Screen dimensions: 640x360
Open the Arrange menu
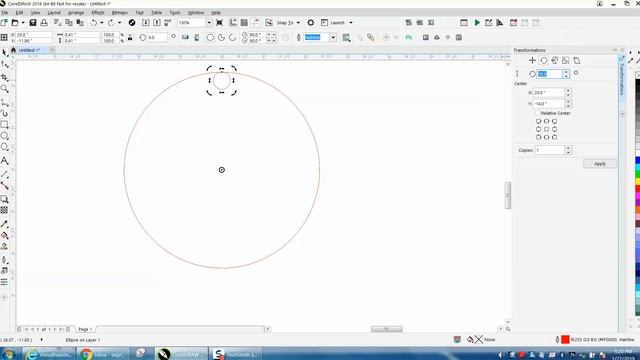click(76, 13)
